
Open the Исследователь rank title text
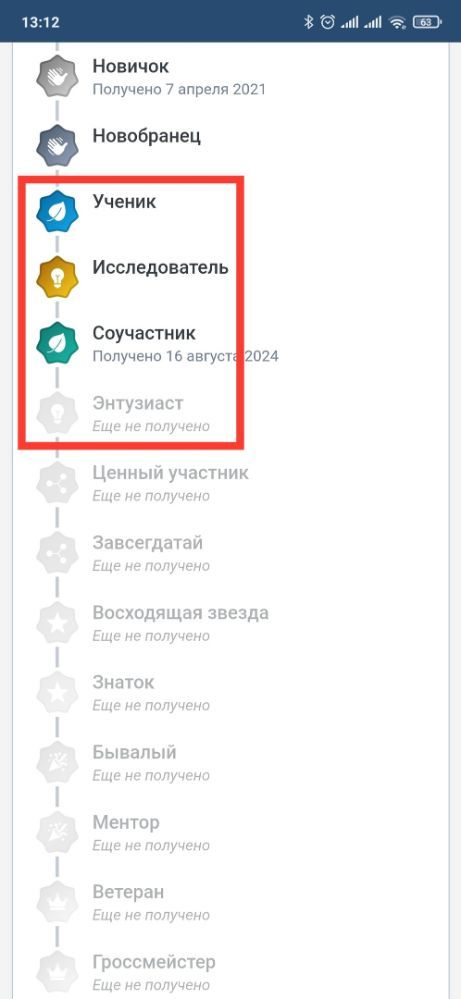click(160, 266)
